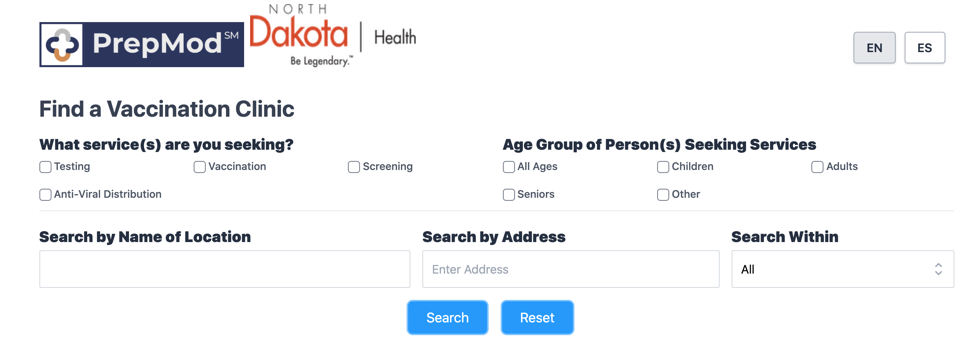Check the Testing service checkbox
Viewport: 974px width, 362px height.
[x=45, y=167]
